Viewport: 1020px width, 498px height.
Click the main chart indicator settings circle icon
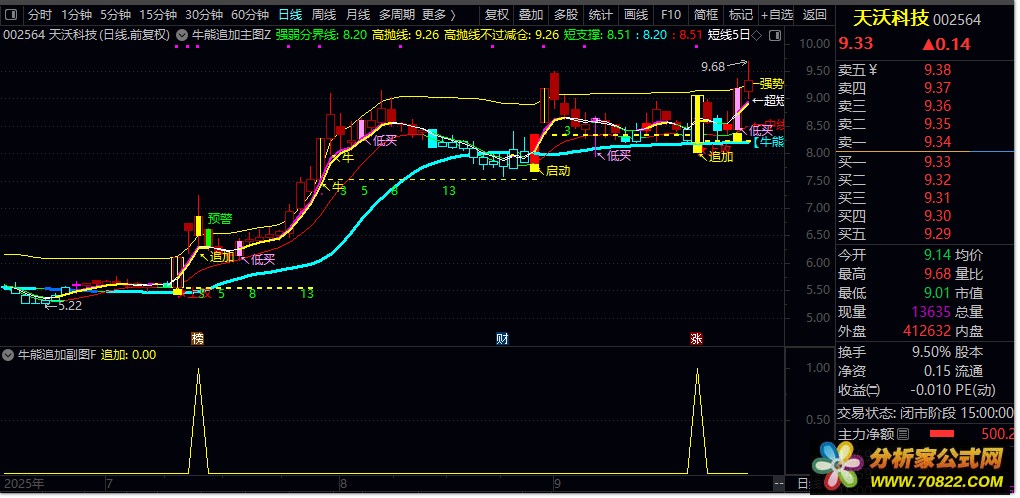pos(180,34)
